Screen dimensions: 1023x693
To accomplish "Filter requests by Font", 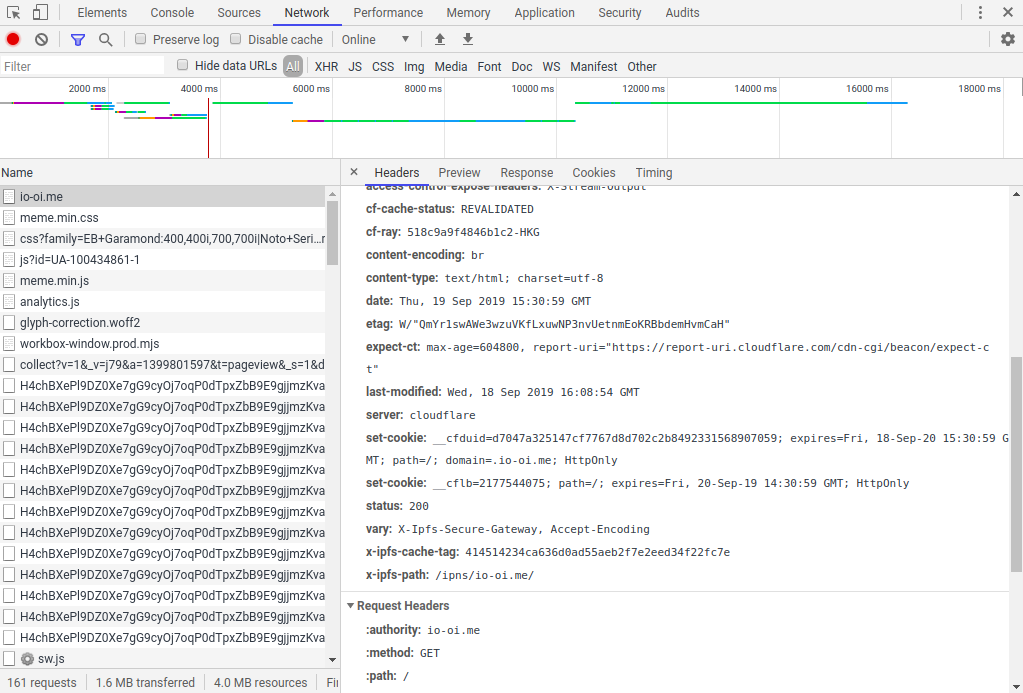I will [x=489, y=67].
